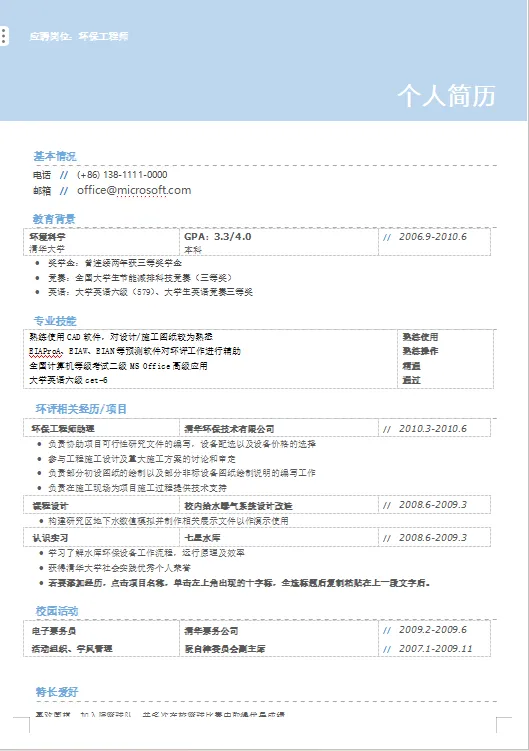Image resolution: width=529 pixels, height=751 pixels.
Task: Click 清华大学 in the education table
Action: tap(47, 249)
